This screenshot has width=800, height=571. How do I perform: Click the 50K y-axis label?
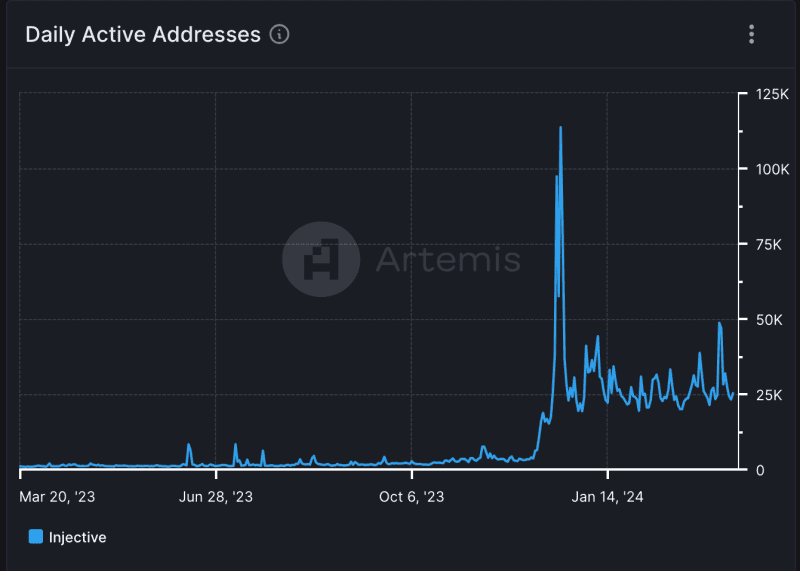(x=769, y=320)
